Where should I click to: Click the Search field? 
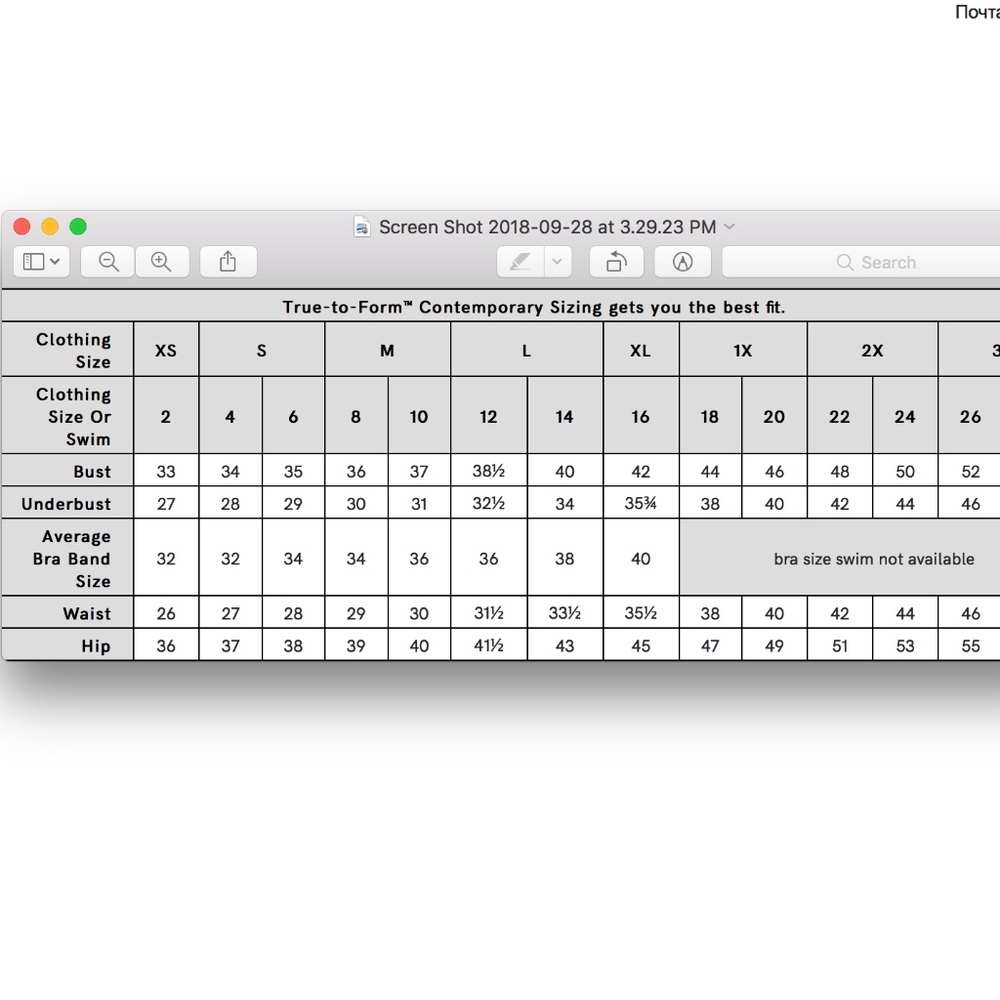click(x=861, y=261)
